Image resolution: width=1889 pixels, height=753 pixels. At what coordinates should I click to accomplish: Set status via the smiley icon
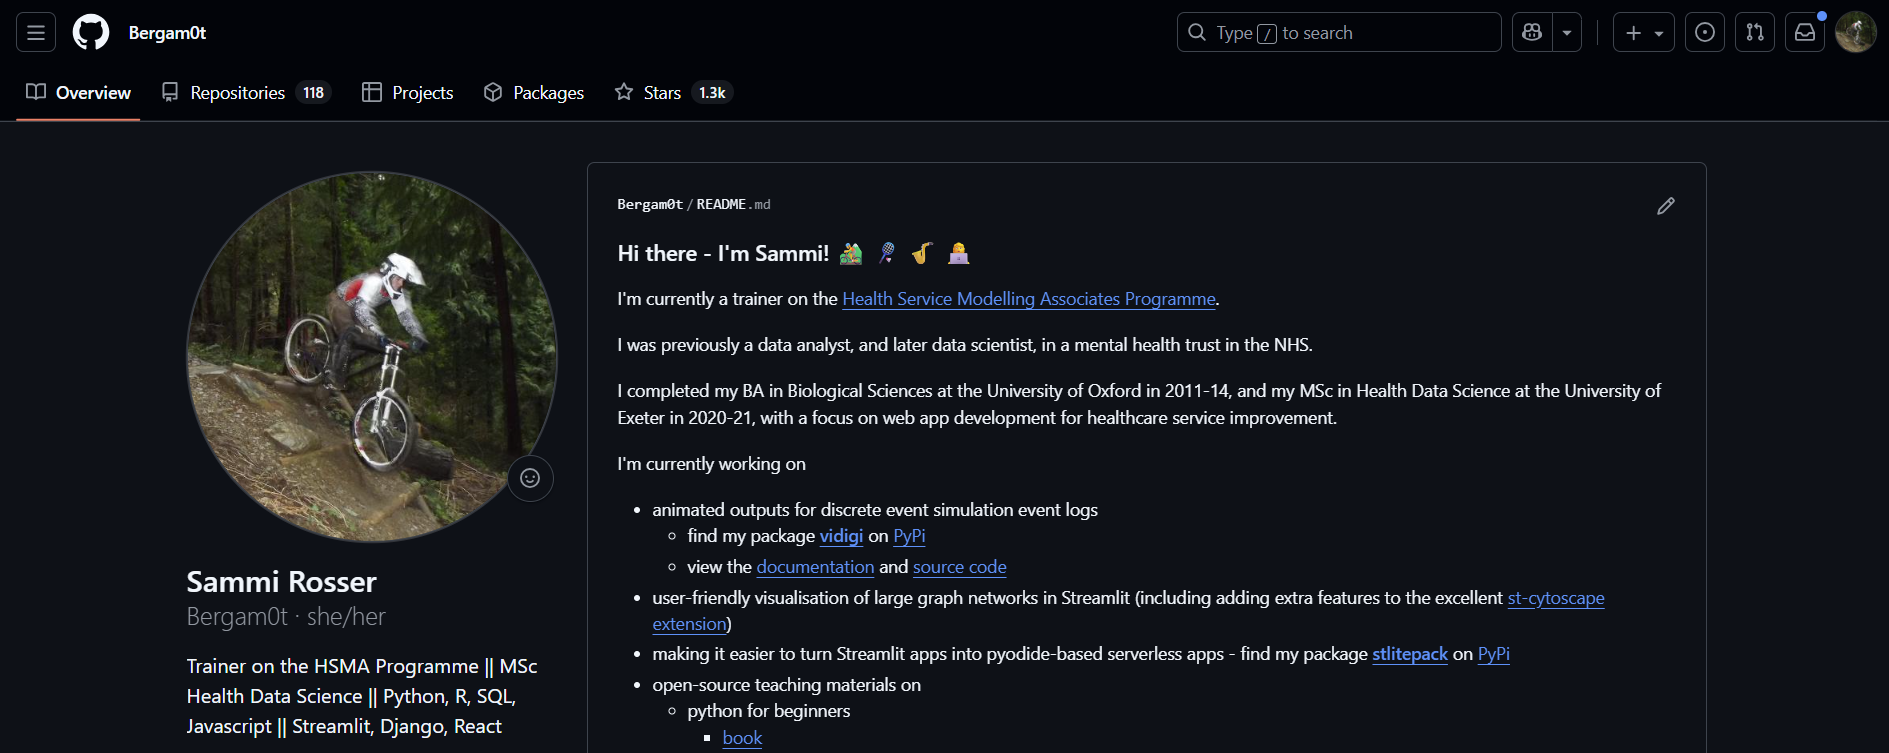coord(530,478)
